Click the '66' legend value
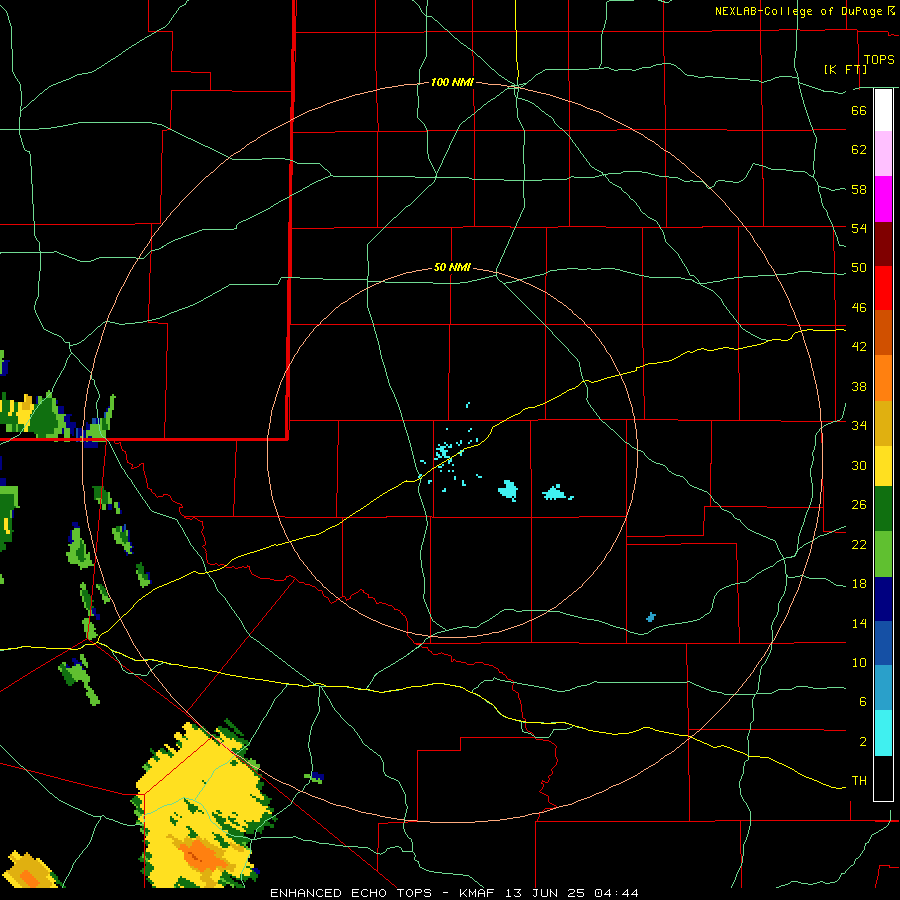 [x=859, y=111]
